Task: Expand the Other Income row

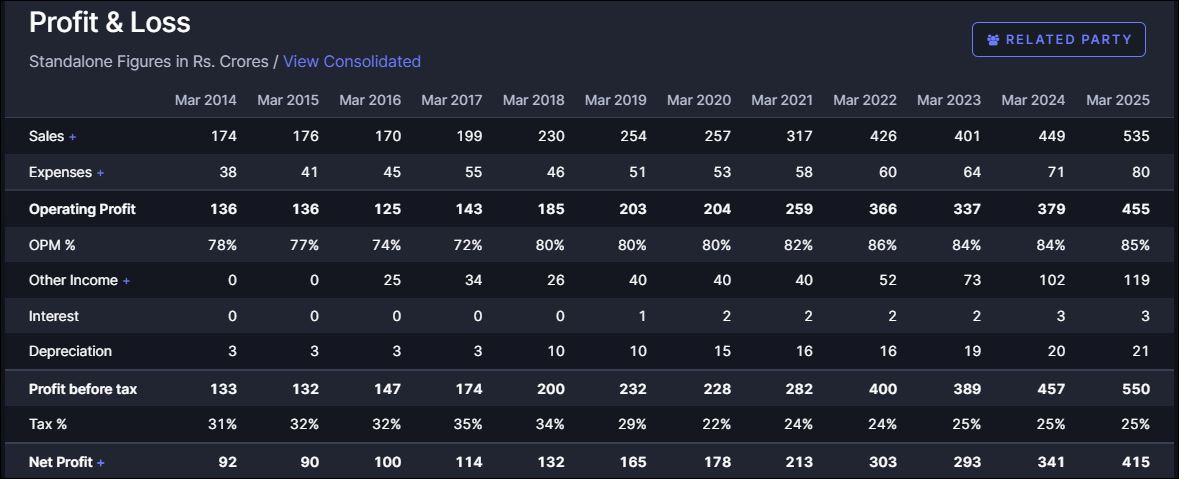Action: [x=126, y=281]
